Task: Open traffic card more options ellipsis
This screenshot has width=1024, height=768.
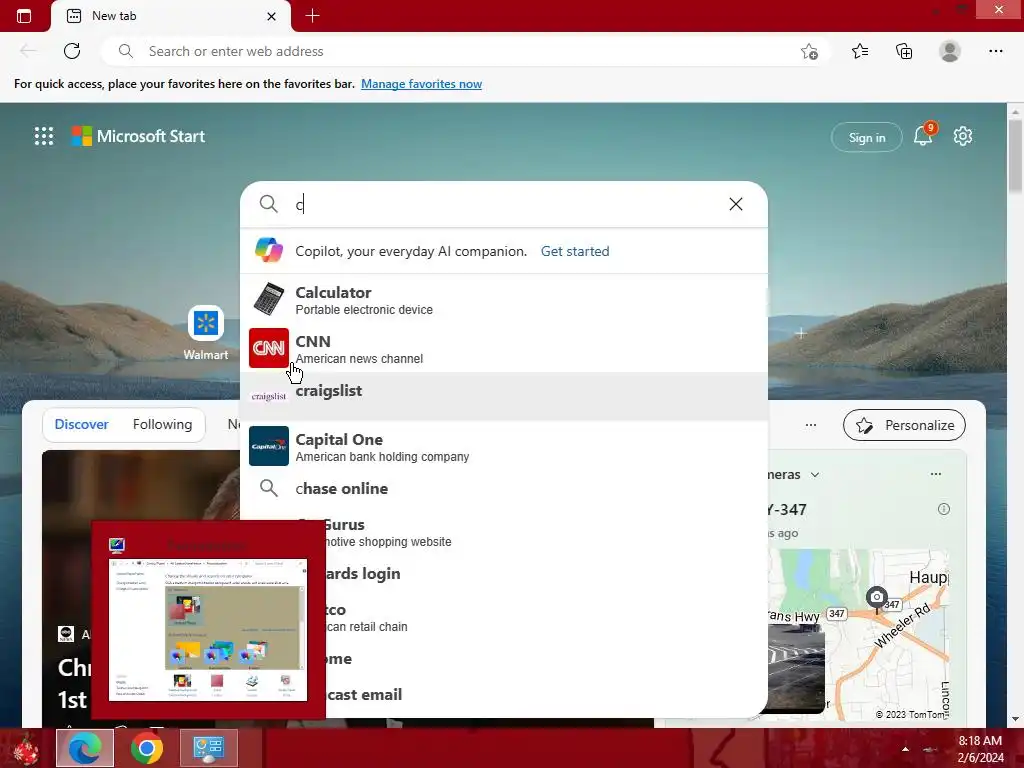Action: click(936, 474)
